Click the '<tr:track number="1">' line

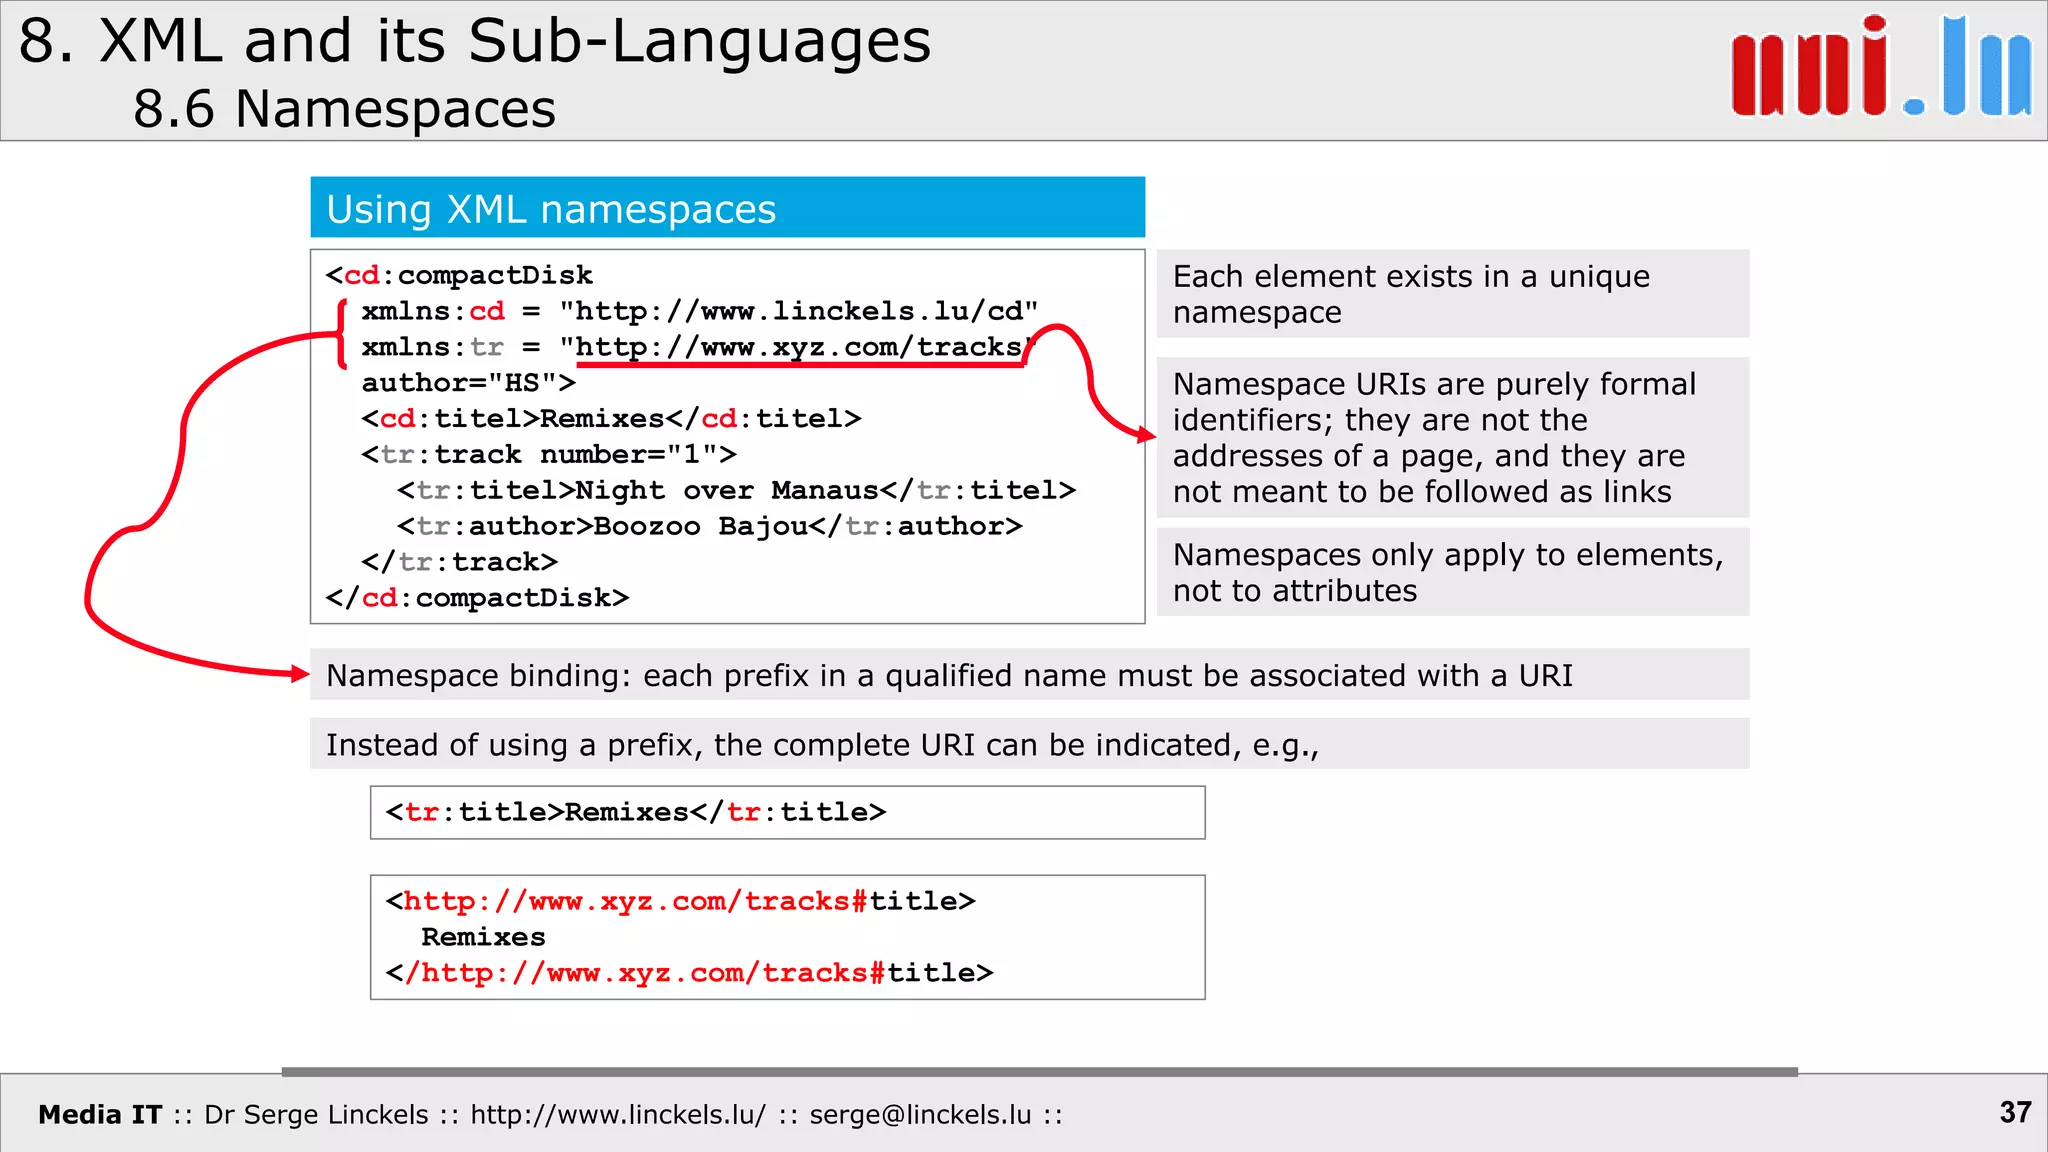(x=548, y=455)
